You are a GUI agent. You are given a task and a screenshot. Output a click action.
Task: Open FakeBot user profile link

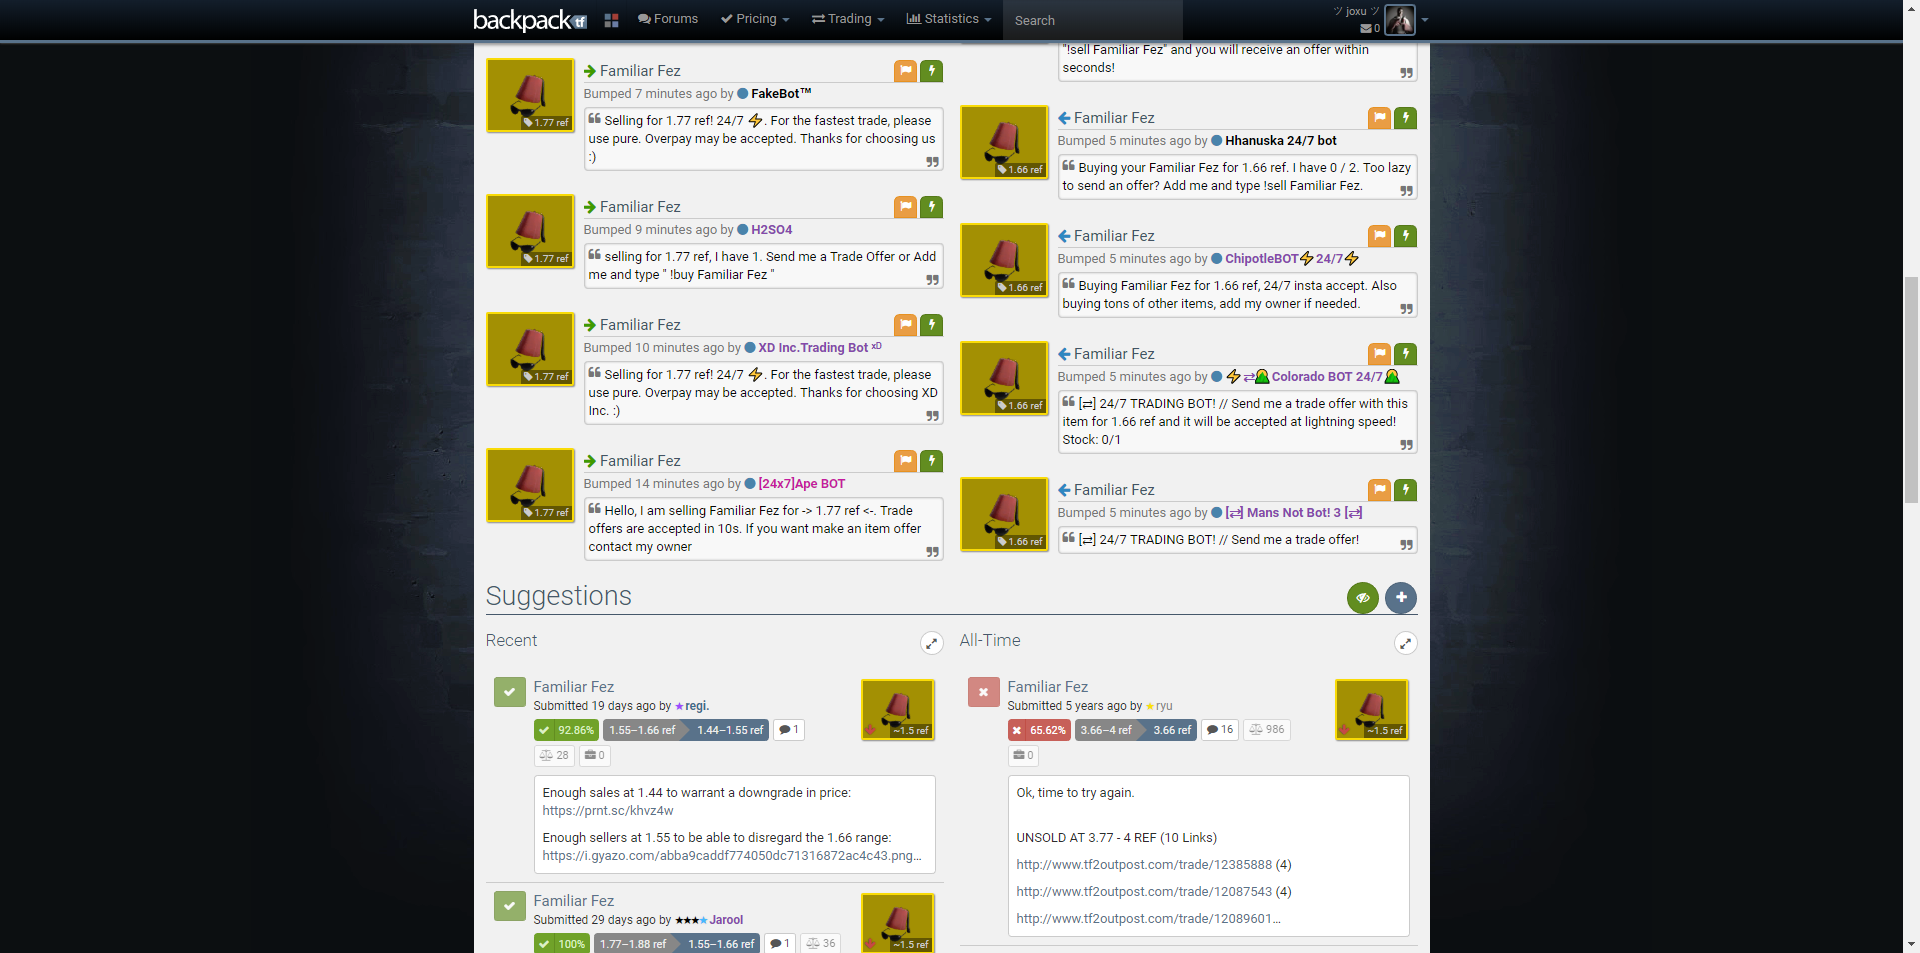coord(781,94)
